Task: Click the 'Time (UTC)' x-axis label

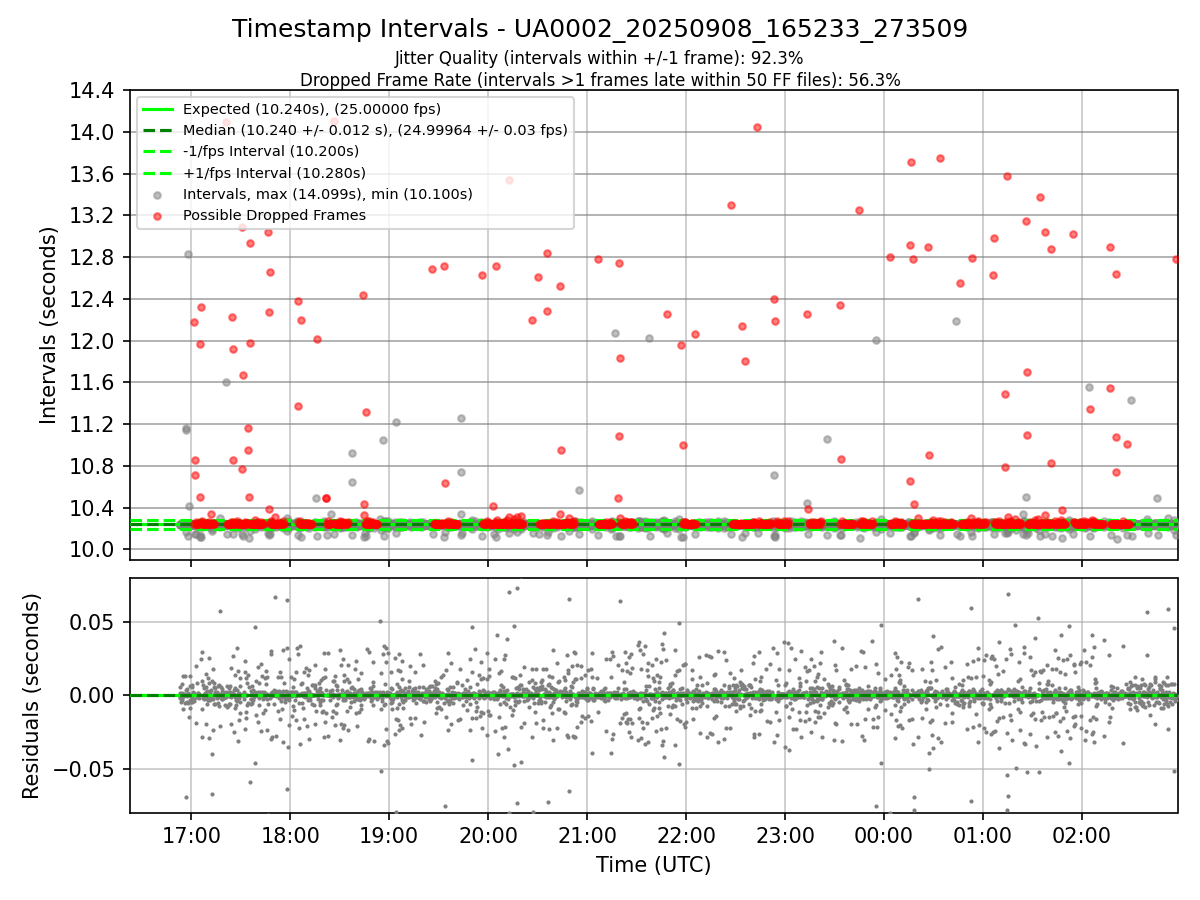Action: coord(653,865)
